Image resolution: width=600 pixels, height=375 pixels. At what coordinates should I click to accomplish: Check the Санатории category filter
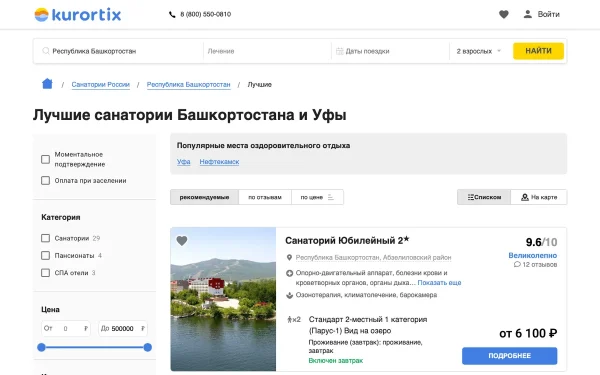(45, 238)
